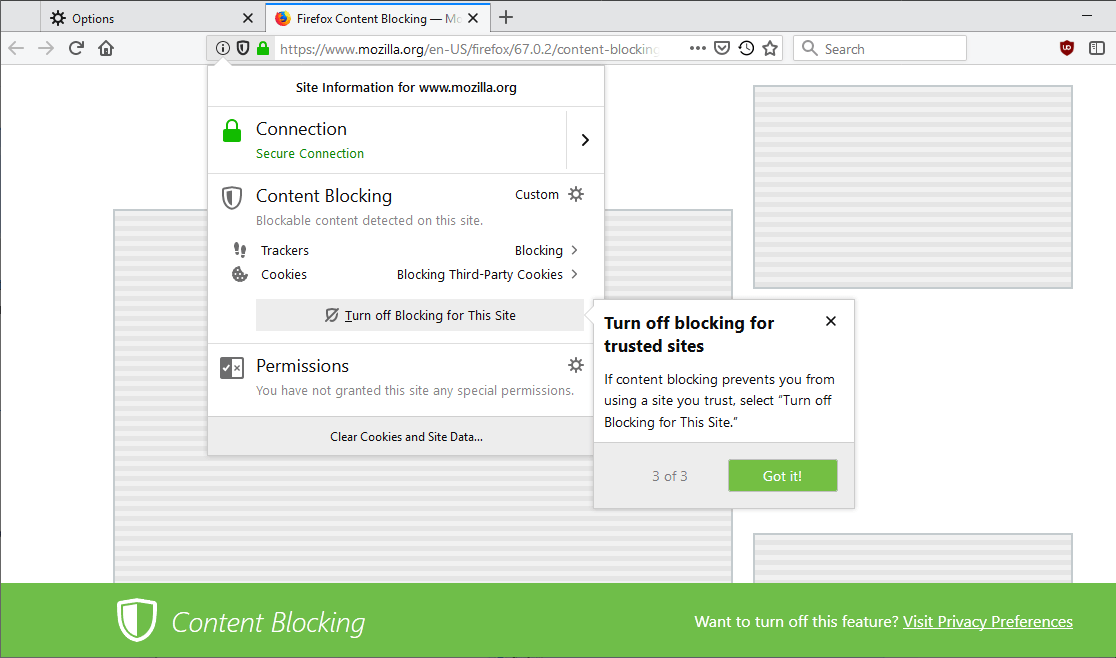Image resolution: width=1116 pixels, height=658 pixels.
Task: Select the Firefox Content Blocking tab
Action: (378, 18)
